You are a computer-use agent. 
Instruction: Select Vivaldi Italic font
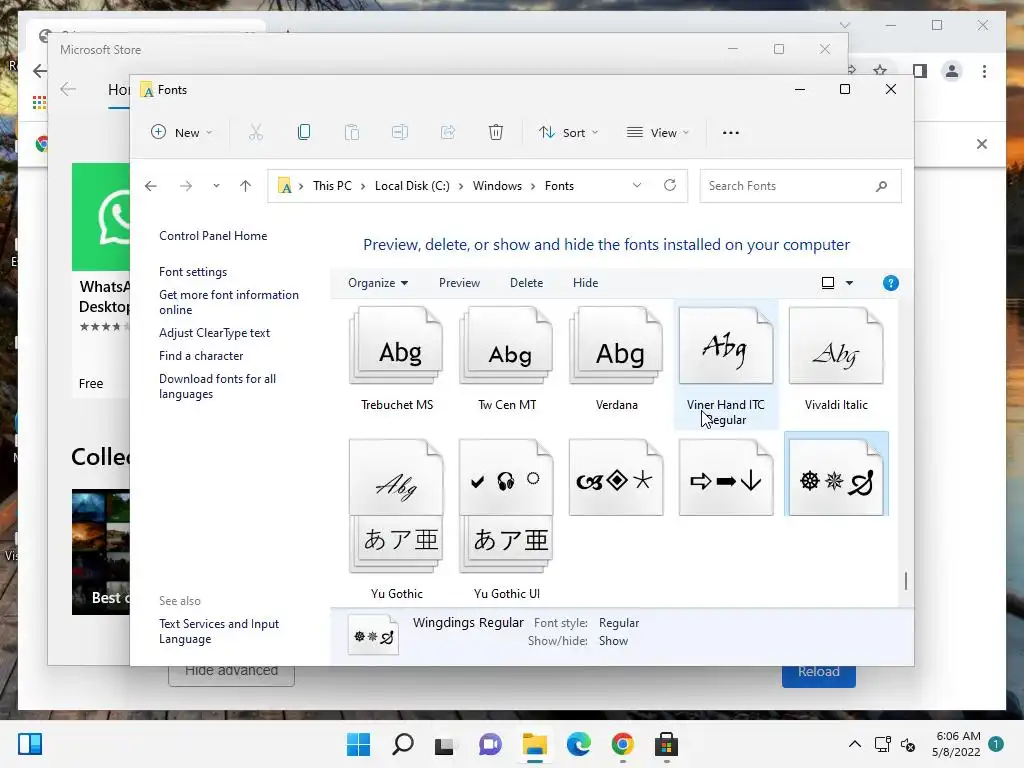(836, 359)
